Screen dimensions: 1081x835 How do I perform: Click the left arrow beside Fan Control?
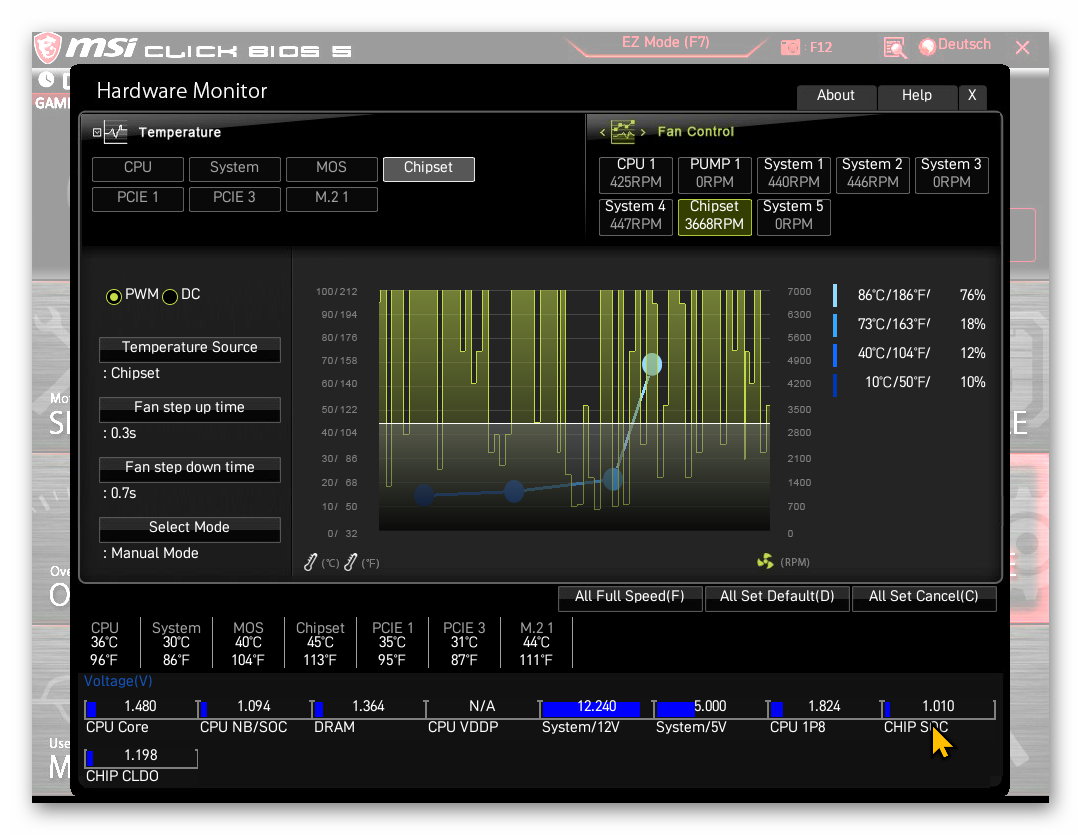[x=602, y=132]
